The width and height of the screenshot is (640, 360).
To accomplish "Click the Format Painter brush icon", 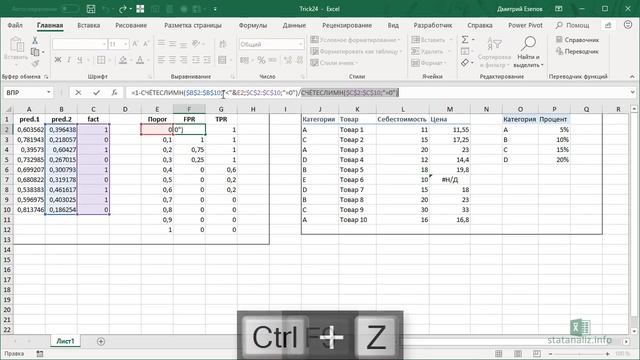I will coord(35,63).
